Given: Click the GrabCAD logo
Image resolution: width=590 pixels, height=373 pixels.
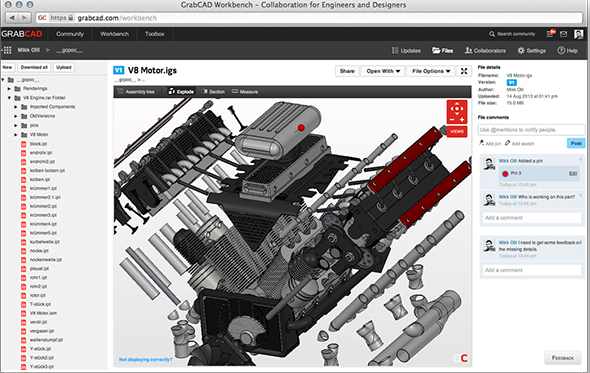Looking at the screenshot, I should [x=22, y=34].
